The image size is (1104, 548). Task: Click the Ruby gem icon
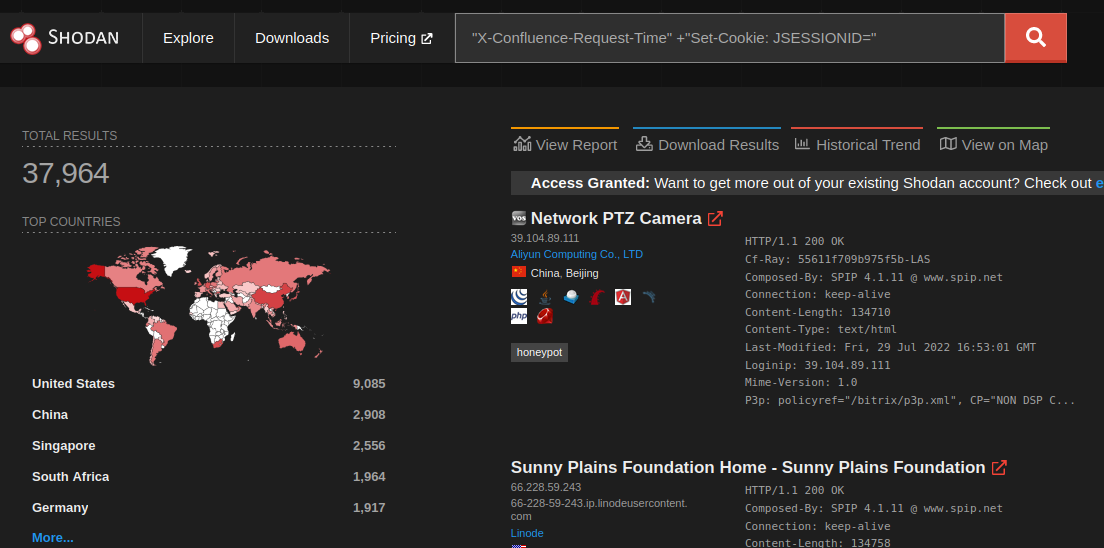pos(545,316)
